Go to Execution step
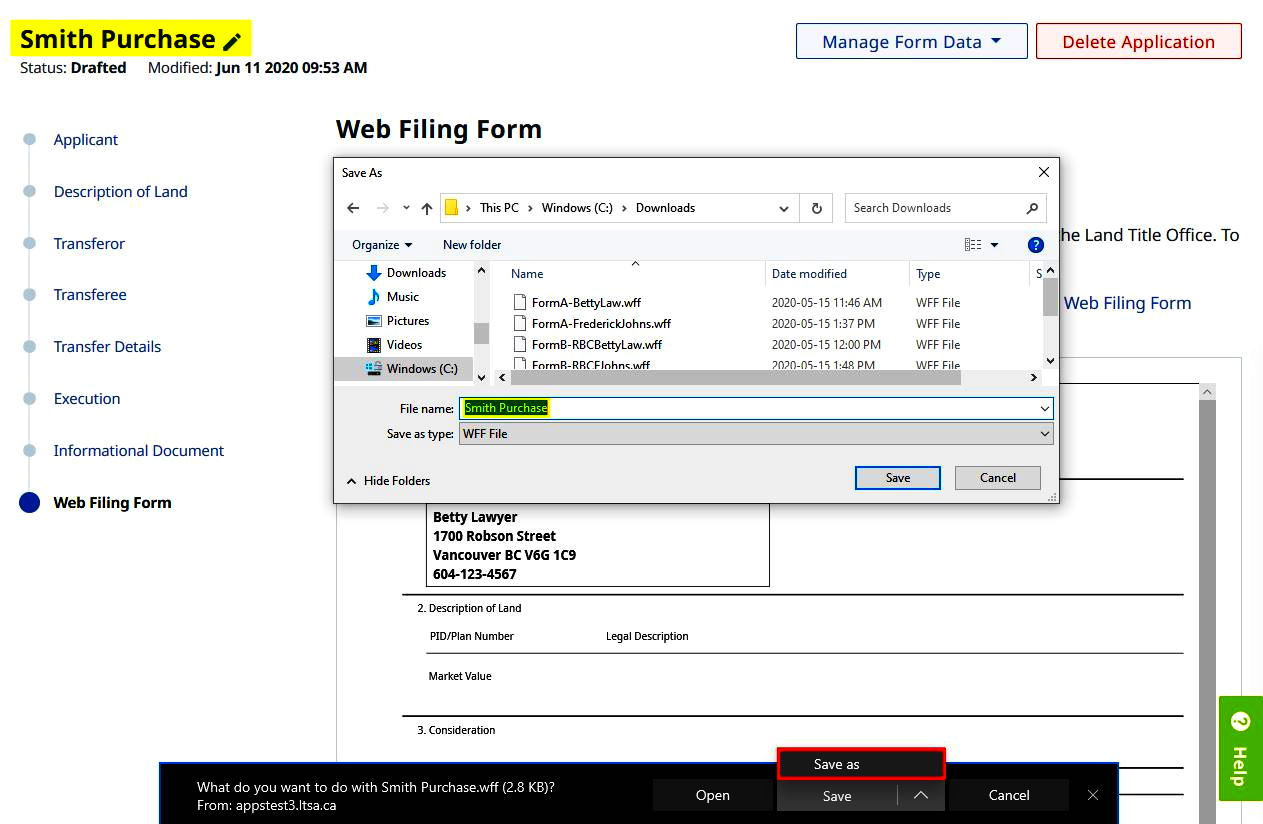 tap(87, 399)
